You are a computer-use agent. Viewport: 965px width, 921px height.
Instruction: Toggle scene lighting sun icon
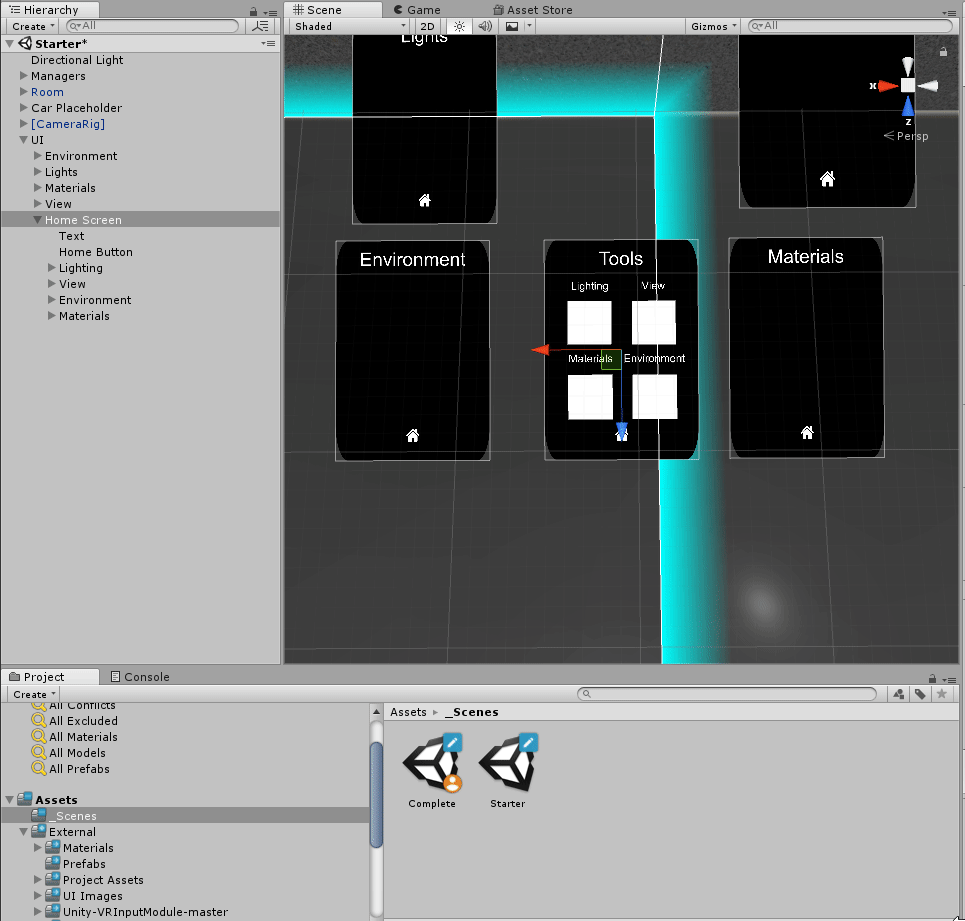(x=459, y=26)
